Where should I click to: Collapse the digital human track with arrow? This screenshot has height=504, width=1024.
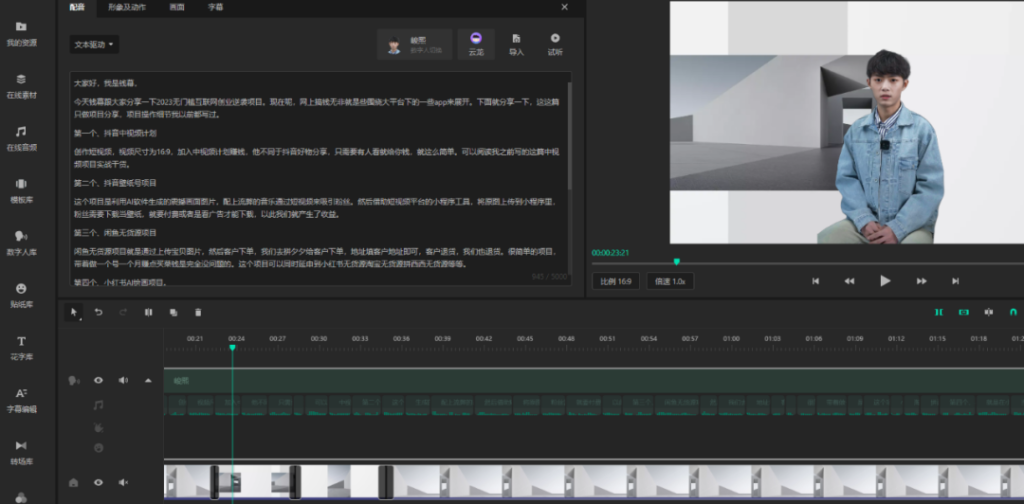[149, 380]
